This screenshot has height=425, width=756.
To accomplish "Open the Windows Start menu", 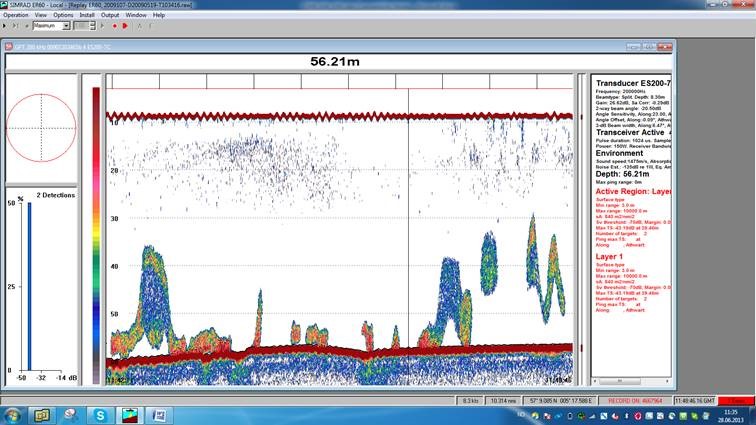I will pos(12,415).
